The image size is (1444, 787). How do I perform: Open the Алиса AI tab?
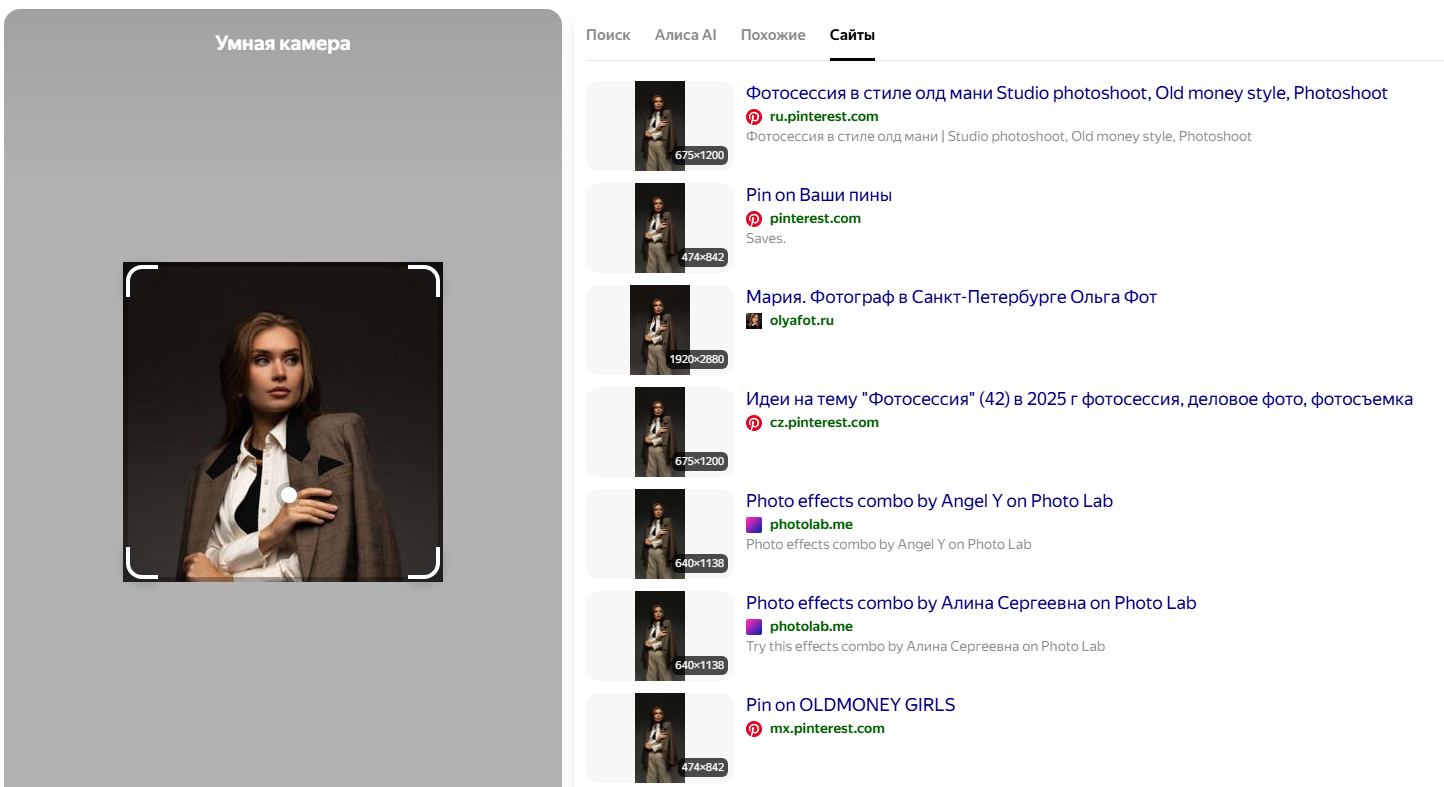[685, 35]
